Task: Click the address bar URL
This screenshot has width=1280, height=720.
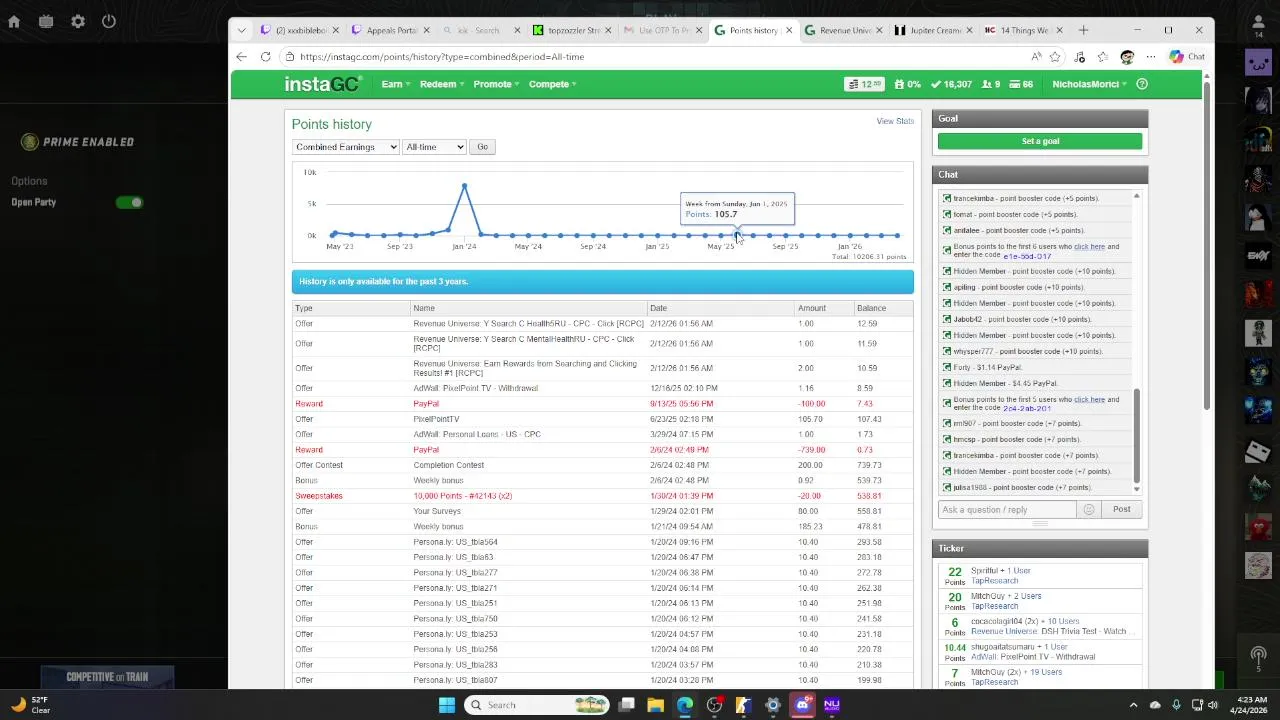Action: pos(442,57)
